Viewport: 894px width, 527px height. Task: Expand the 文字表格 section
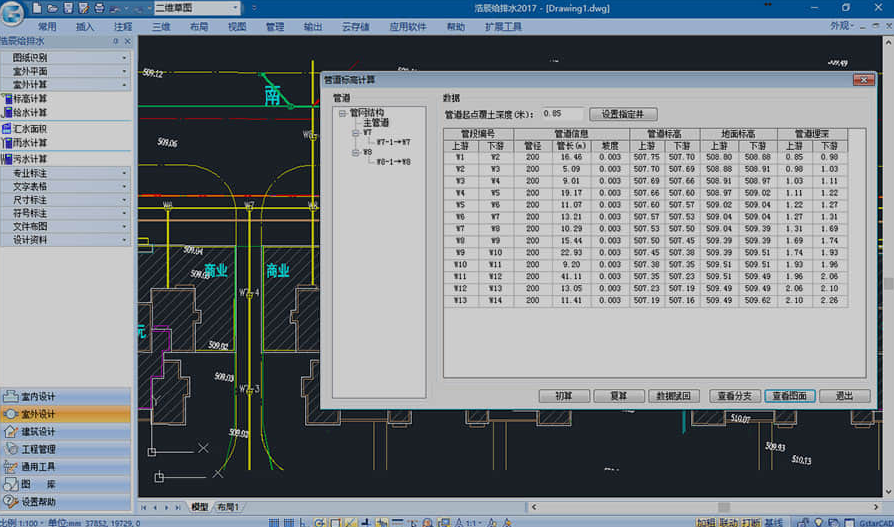(x=66, y=187)
